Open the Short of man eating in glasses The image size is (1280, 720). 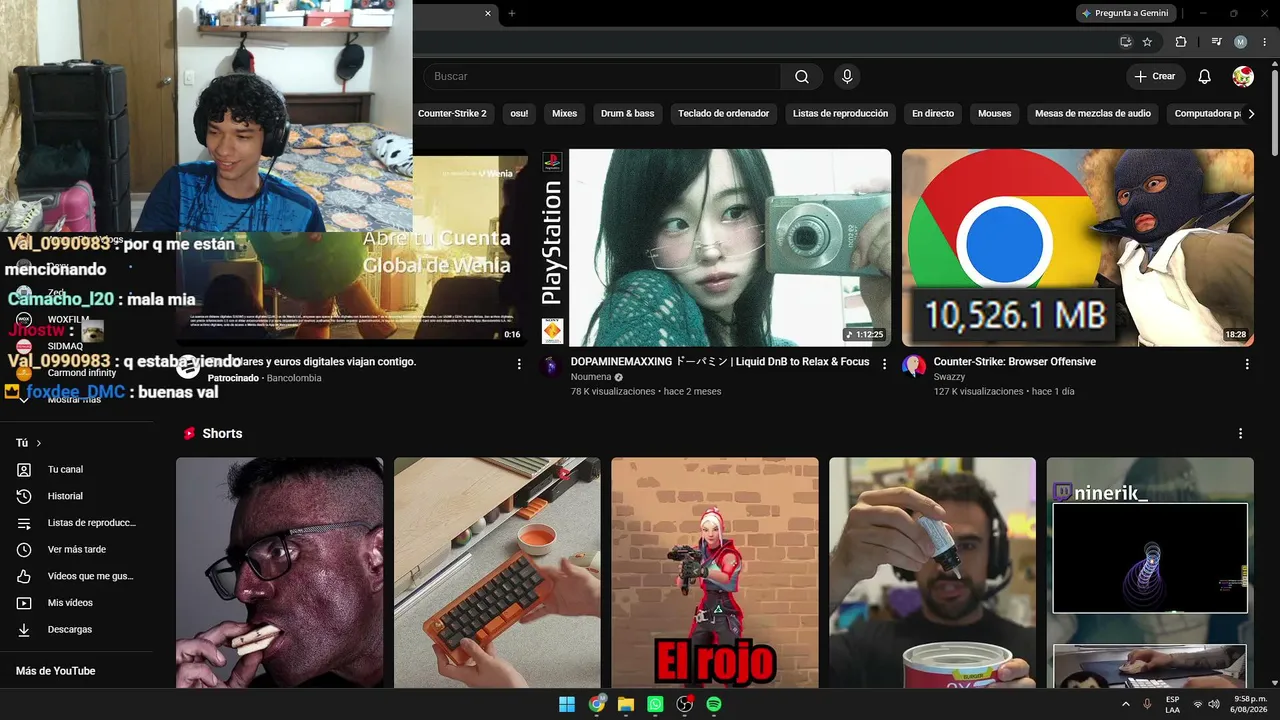point(279,573)
